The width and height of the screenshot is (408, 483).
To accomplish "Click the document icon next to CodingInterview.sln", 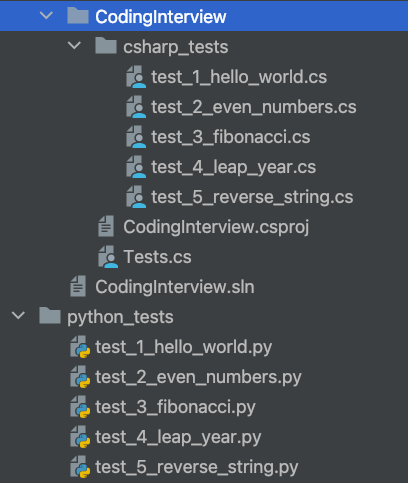I will click(x=78, y=287).
